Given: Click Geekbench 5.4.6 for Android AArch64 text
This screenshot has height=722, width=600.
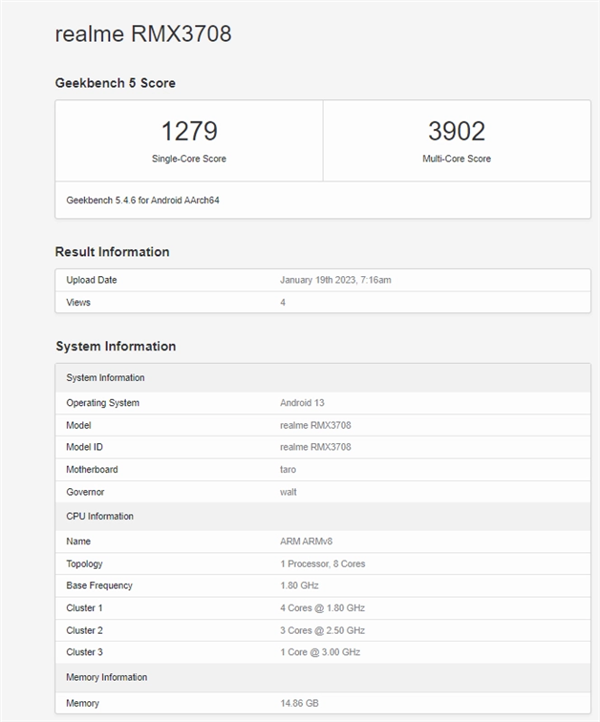Looking at the screenshot, I should point(142,200).
